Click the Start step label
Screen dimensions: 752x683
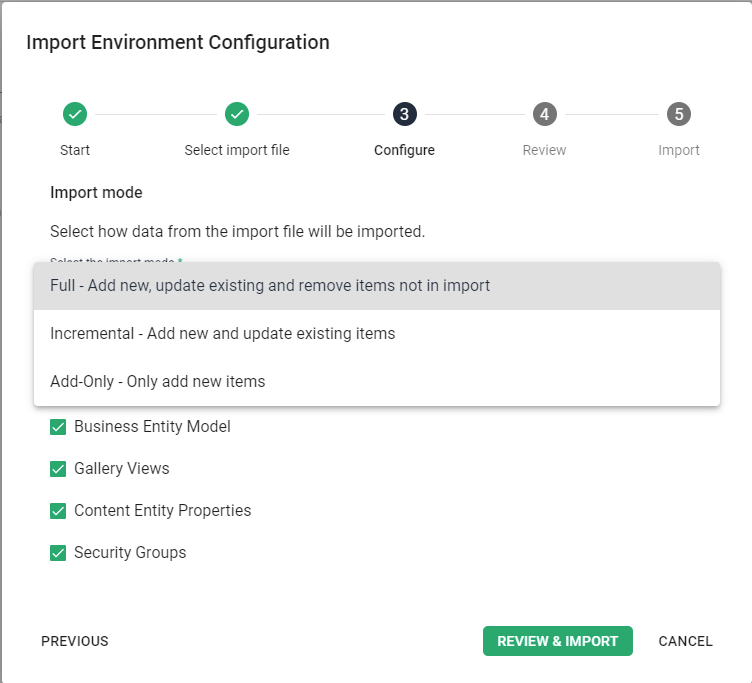(x=75, y=150)
